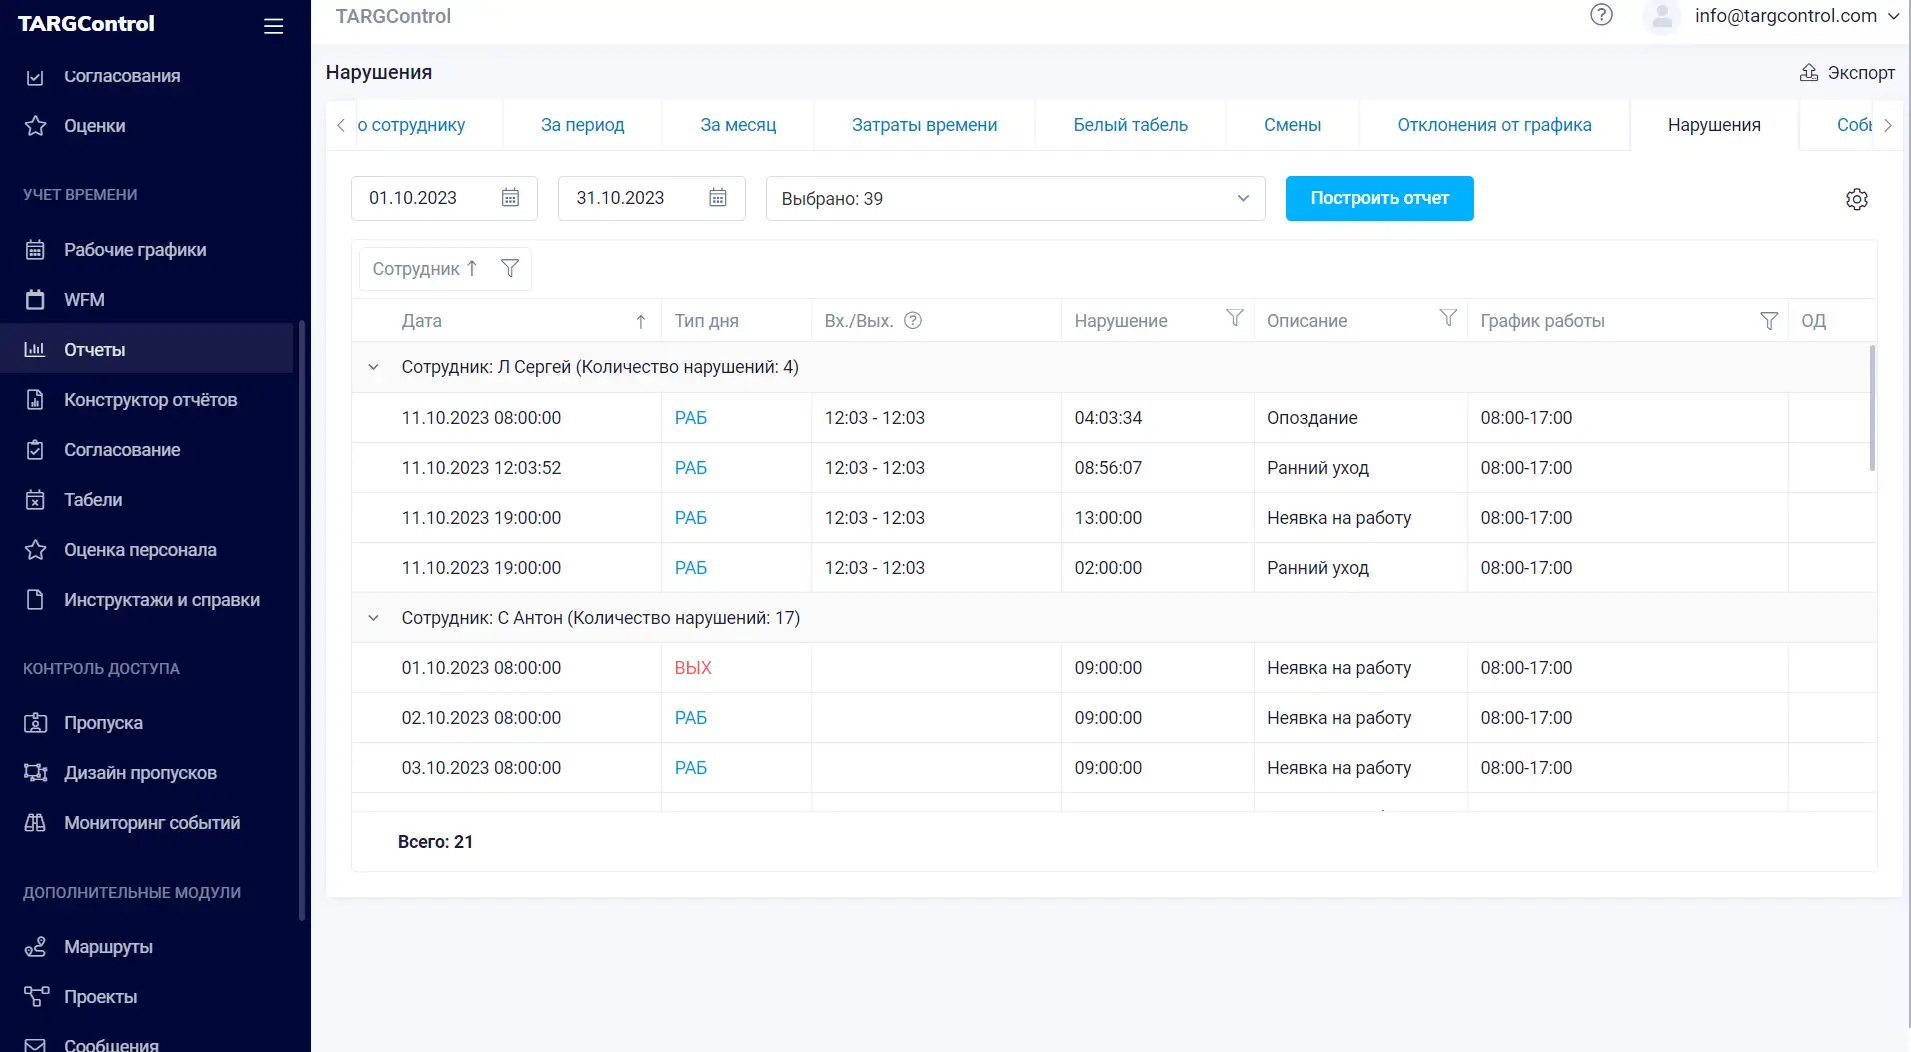Open the Выбрано: 39 employee dropdown
The height and width of the screenshot is (1052, 1911).
coord(1015,198)
